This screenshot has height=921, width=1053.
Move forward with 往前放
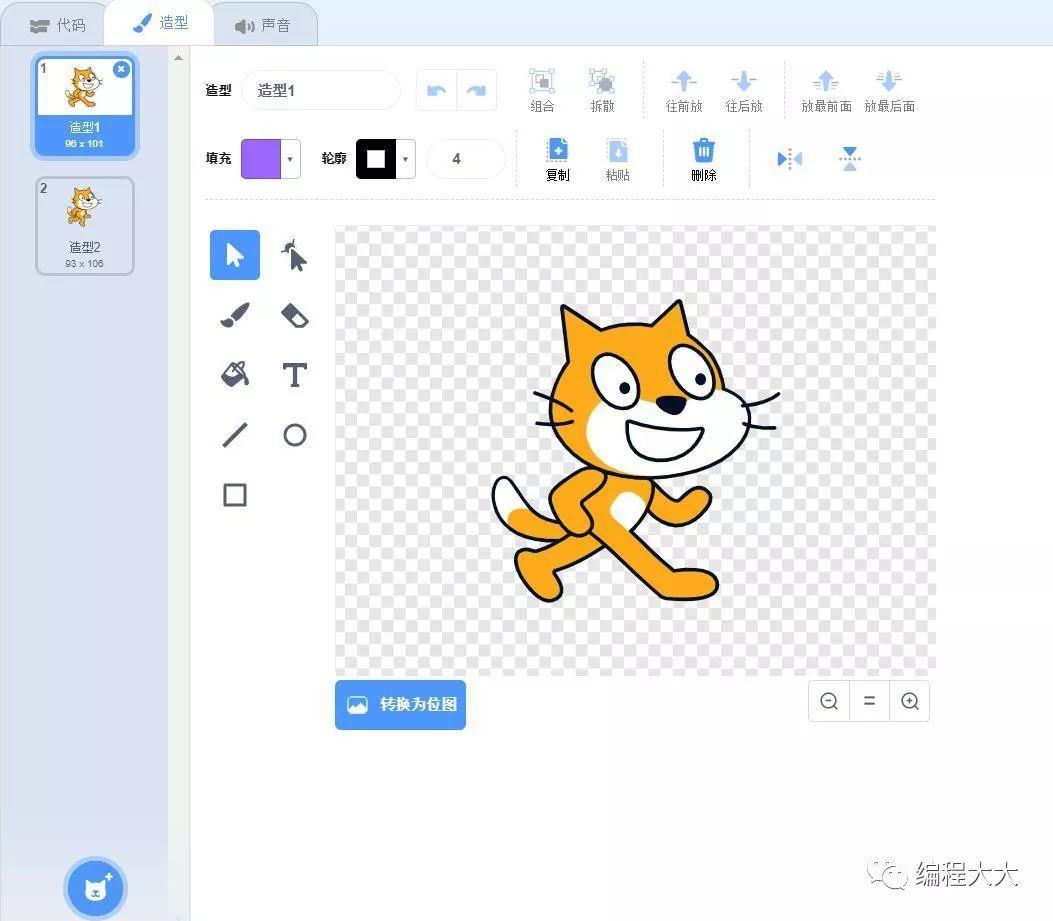tap(684, 90)
